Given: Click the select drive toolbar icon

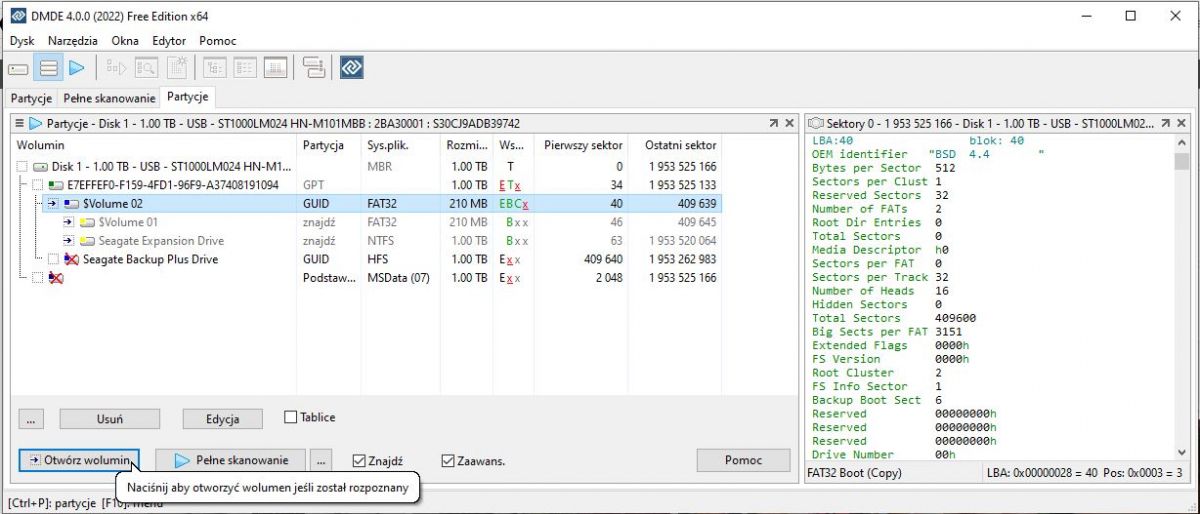Looking at the screenshot, I should (x=18, y=68).
